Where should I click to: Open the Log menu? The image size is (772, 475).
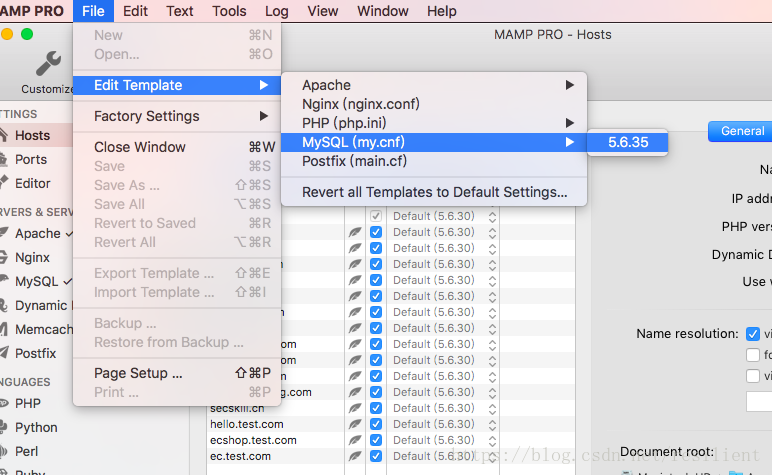tap(277, 11)
